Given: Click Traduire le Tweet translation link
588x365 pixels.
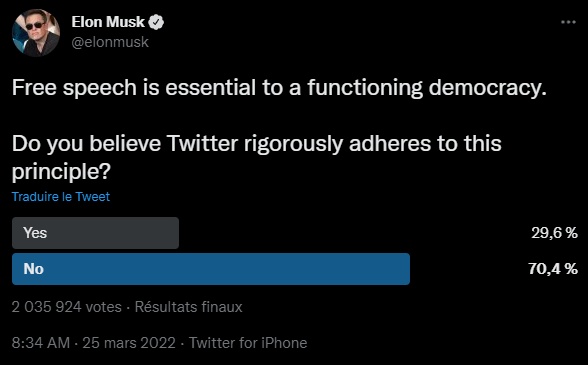Looking at the screenshot, I should point(61,197).
